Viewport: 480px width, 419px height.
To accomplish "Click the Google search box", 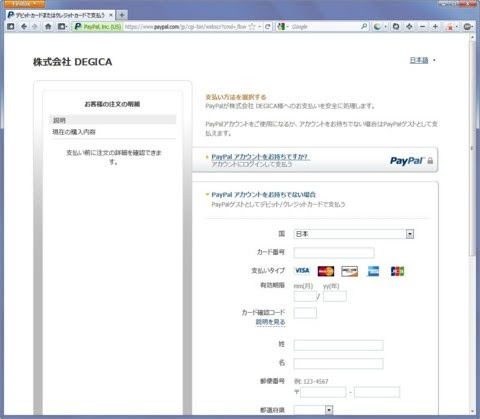I will click(x=325, y=27).
